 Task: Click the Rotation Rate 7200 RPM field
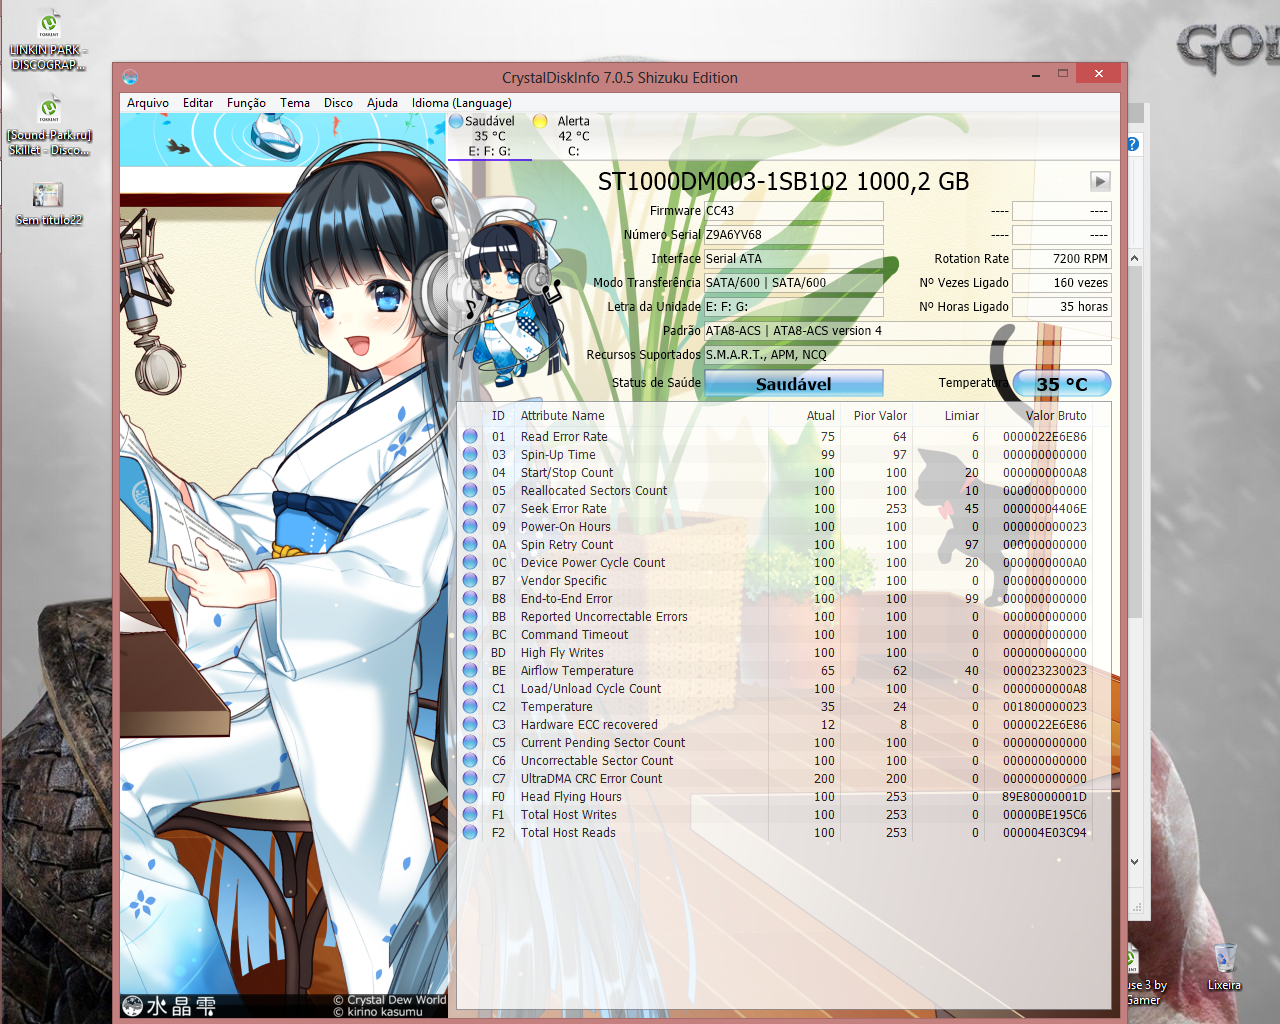click(x=1062, y=259)
